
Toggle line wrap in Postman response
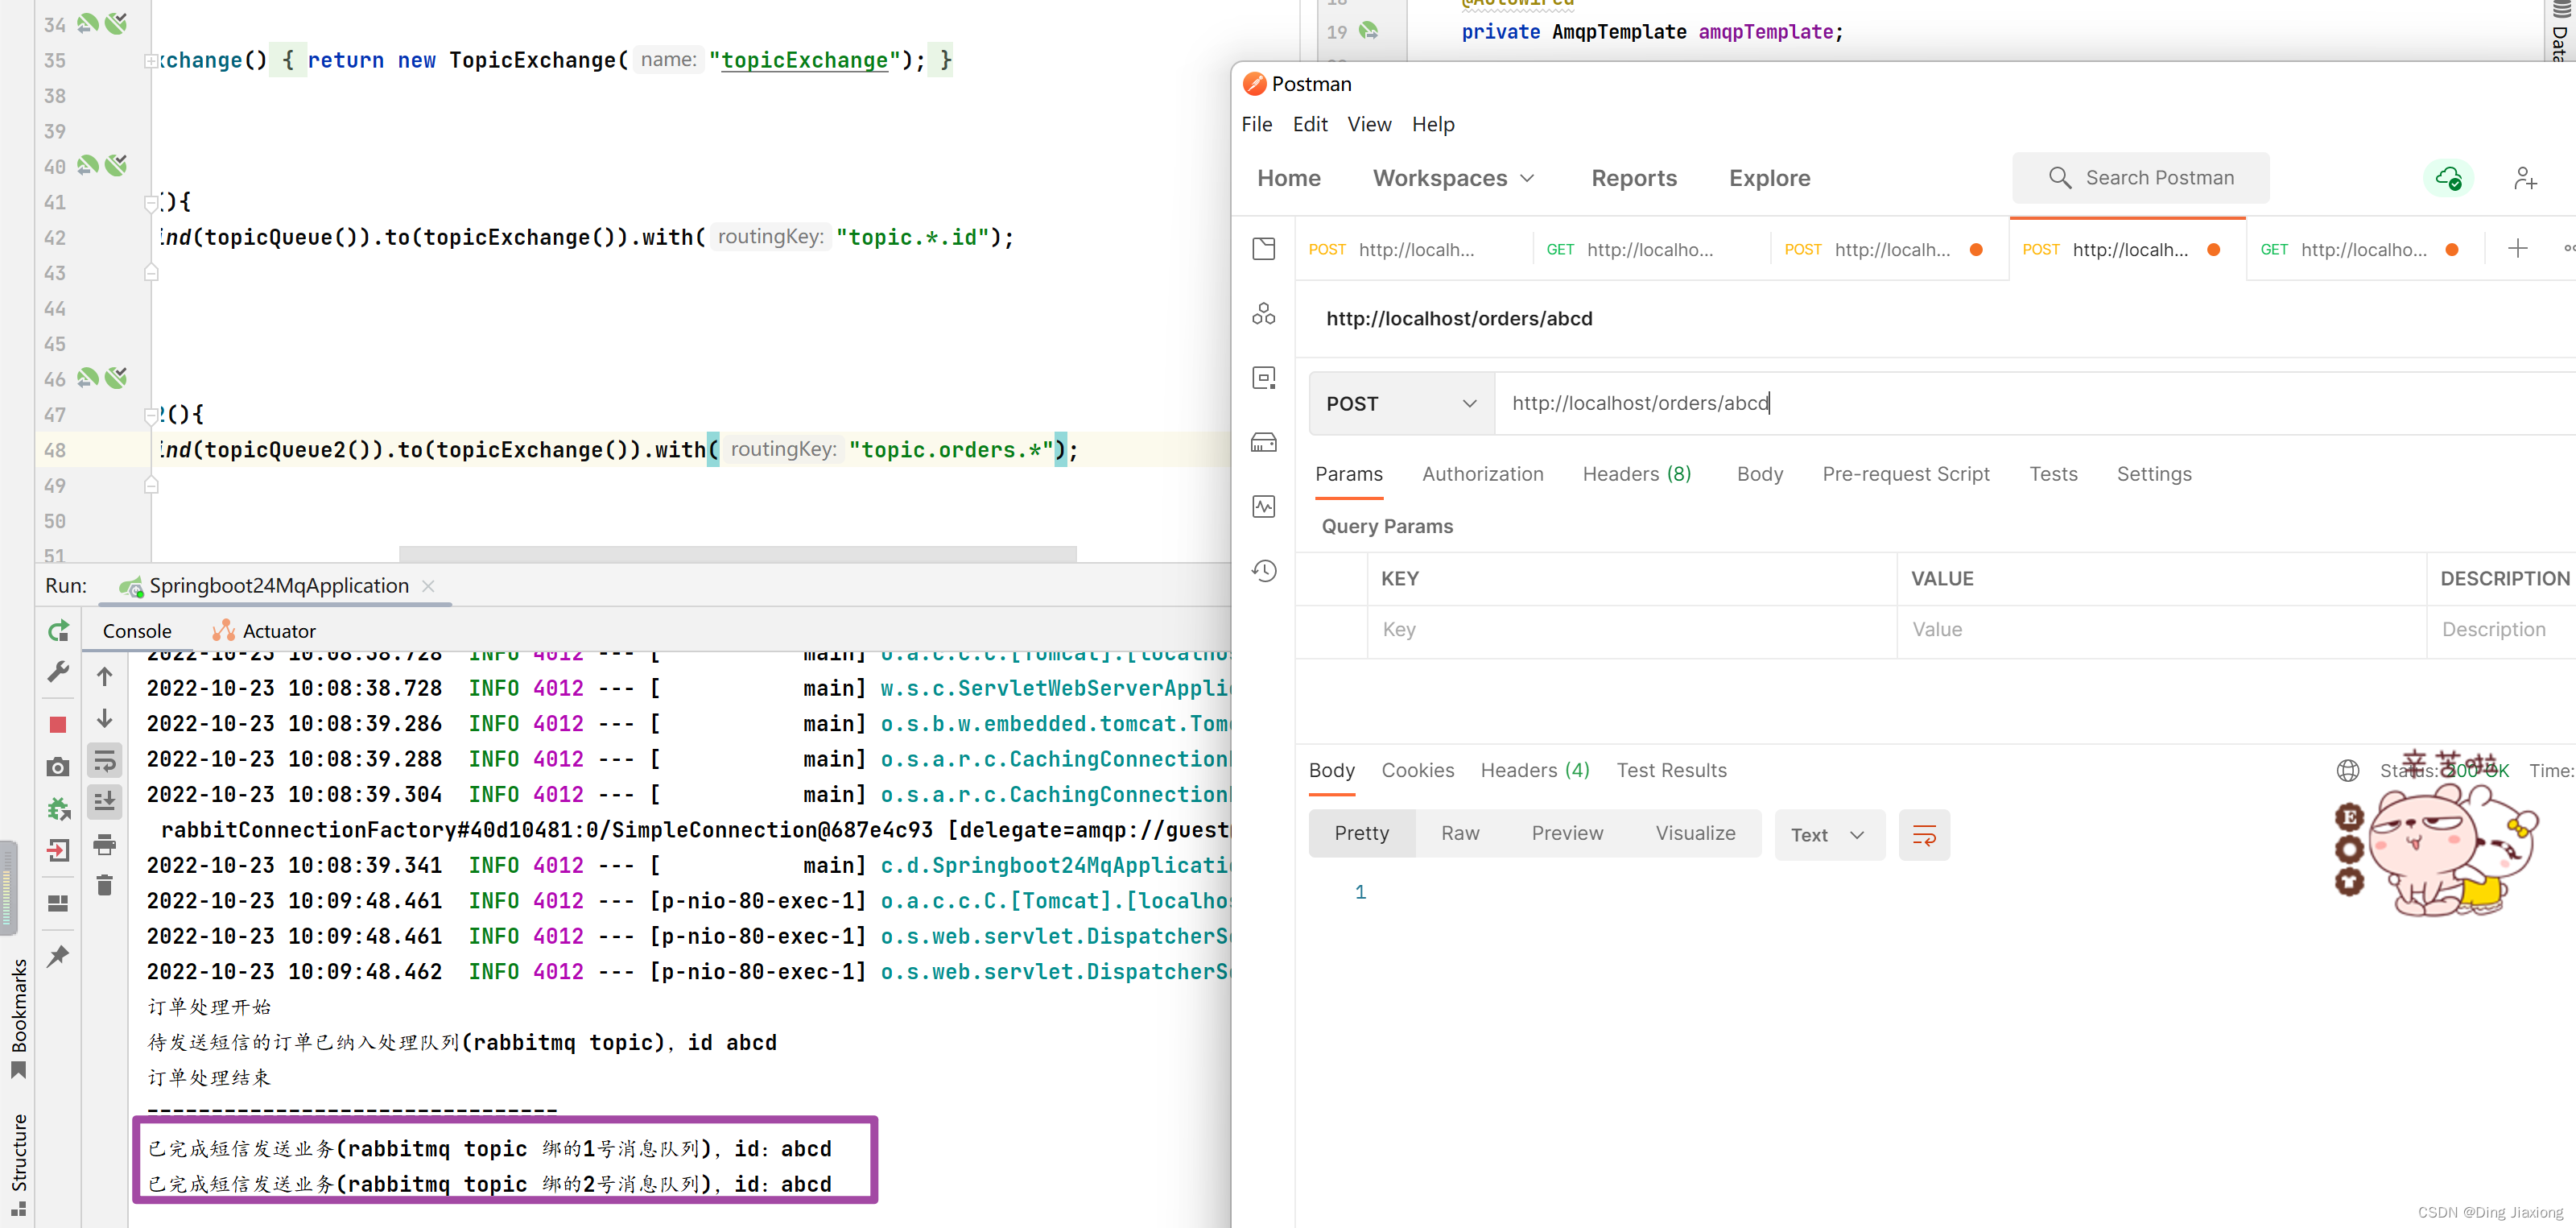(1924, 835)
